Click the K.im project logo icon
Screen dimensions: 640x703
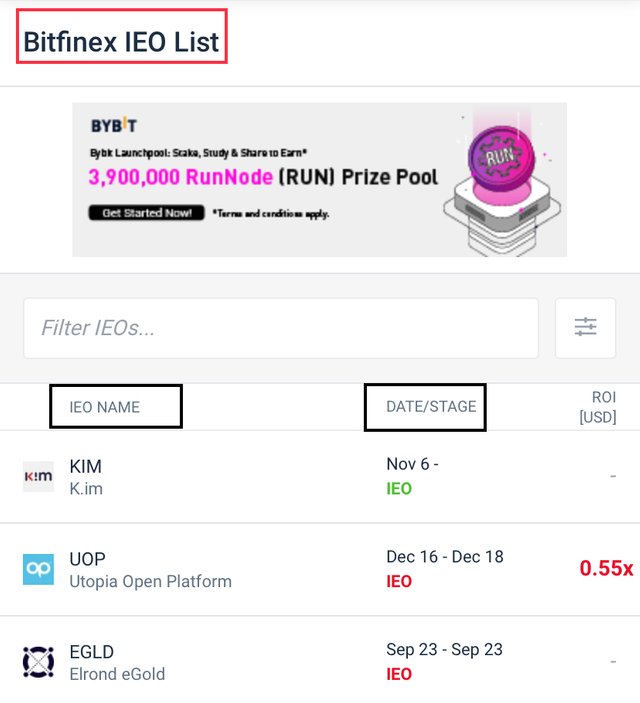pyautogui.click(x=38, y=477)
